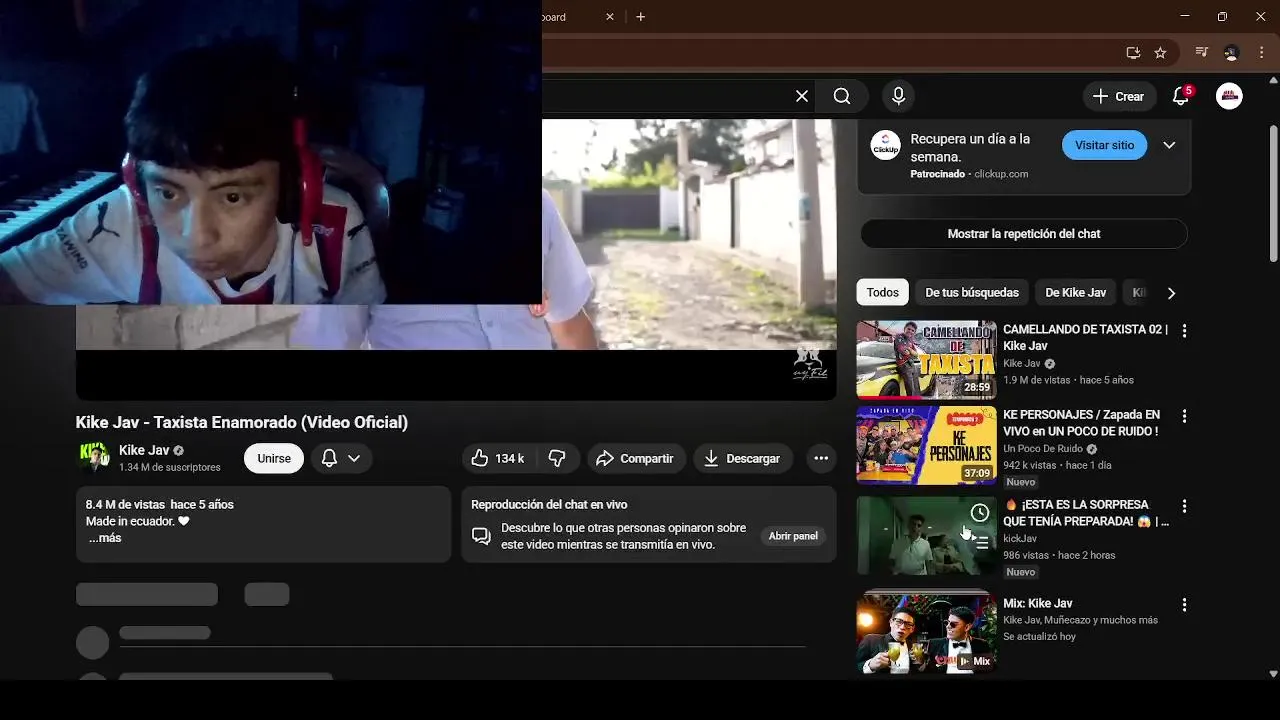Image resolution: width=1280 pixels, height=720 pixels.
Task: Open a new browser tab
Action: click(641, 17)
